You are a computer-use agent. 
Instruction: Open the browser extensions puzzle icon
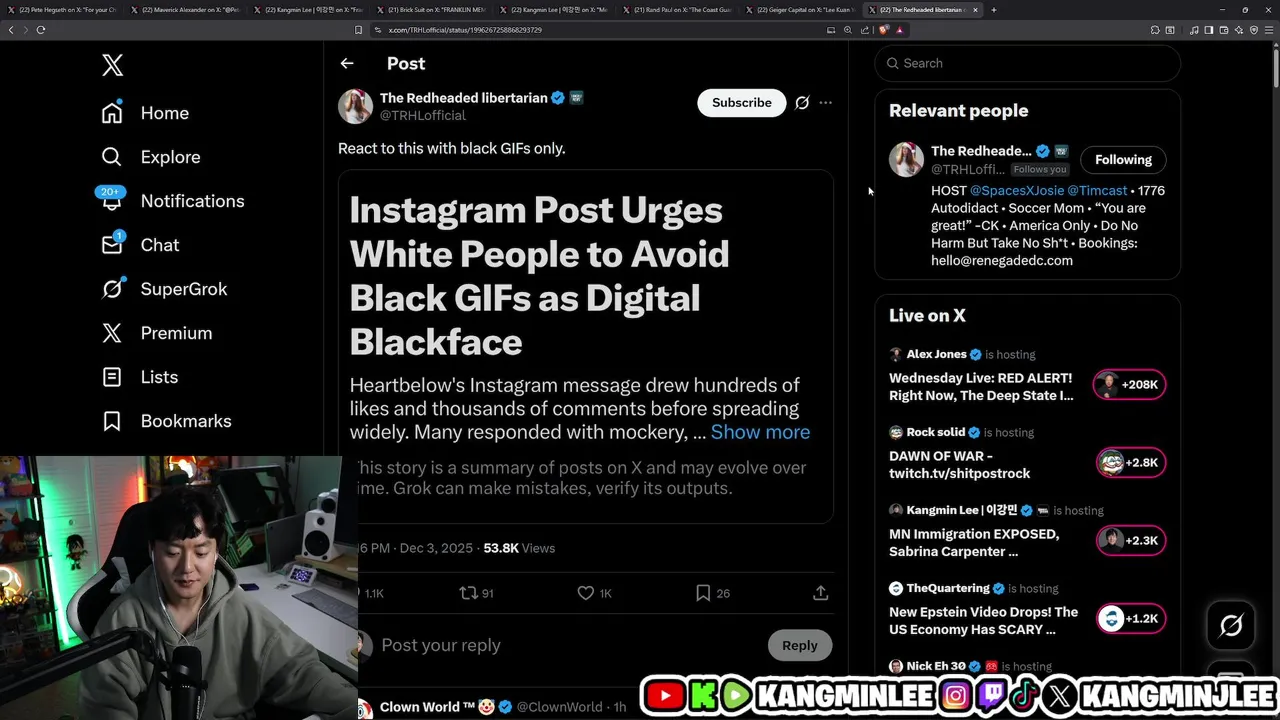tap(1154, 30)
